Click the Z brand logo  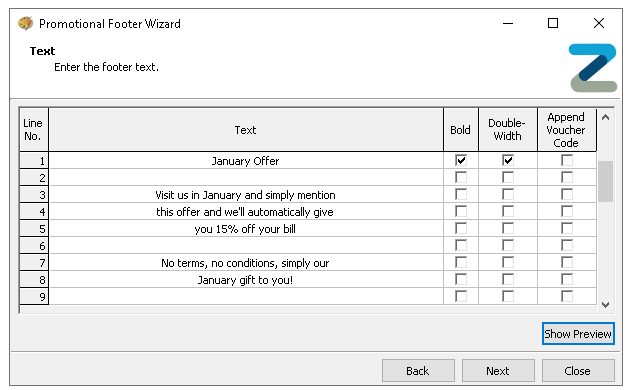[593, 68]
